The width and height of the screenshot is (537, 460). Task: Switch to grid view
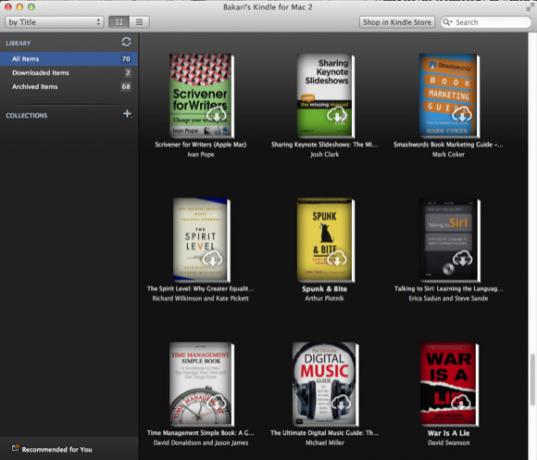[x=118, y=22]
